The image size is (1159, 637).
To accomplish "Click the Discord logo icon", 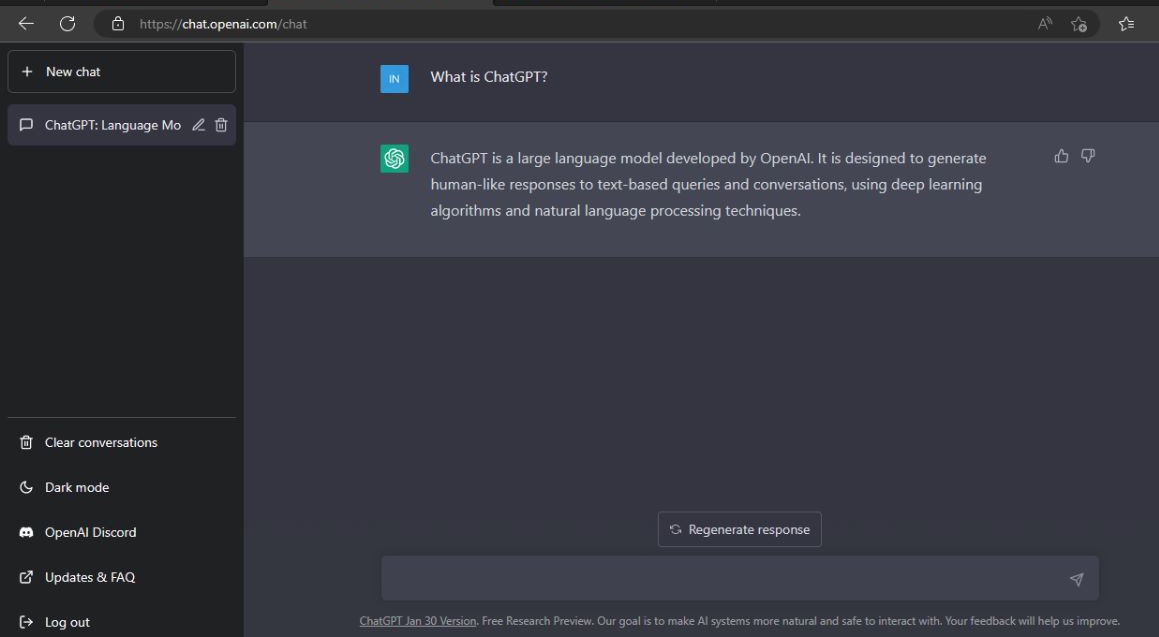I will (x=26, y=532).
